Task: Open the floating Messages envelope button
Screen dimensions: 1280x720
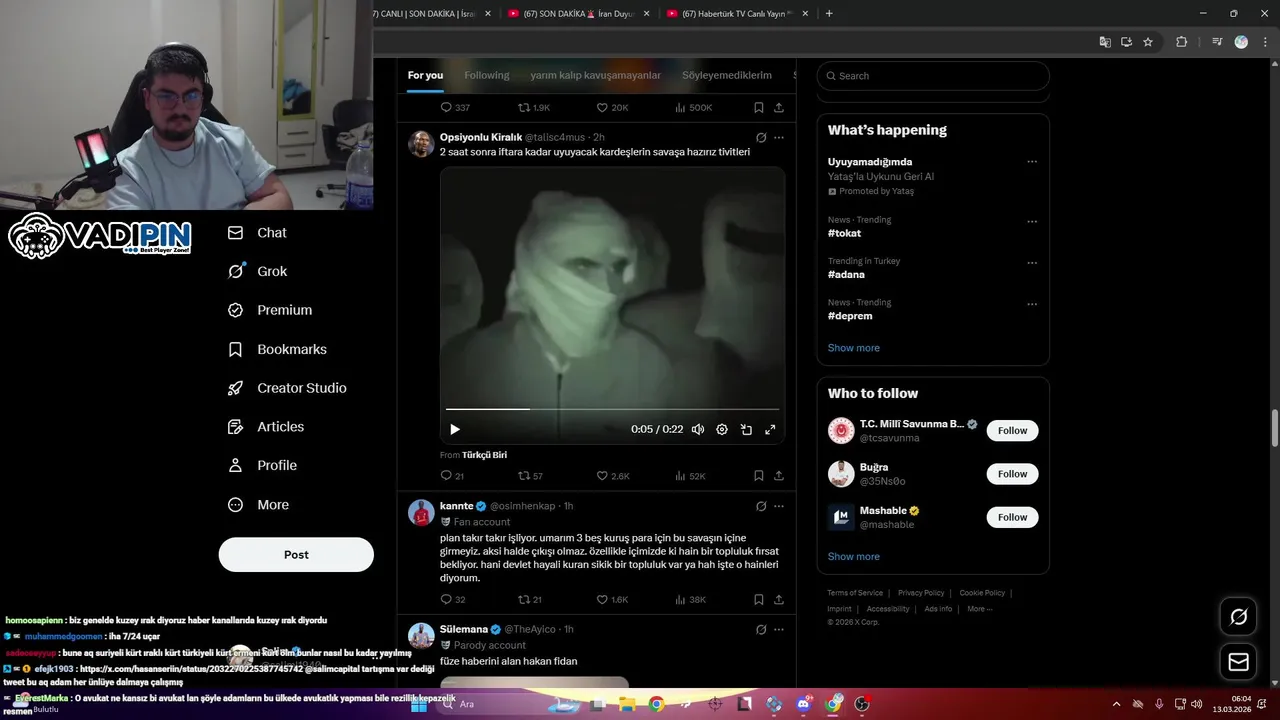Action: click(1238, 662)
